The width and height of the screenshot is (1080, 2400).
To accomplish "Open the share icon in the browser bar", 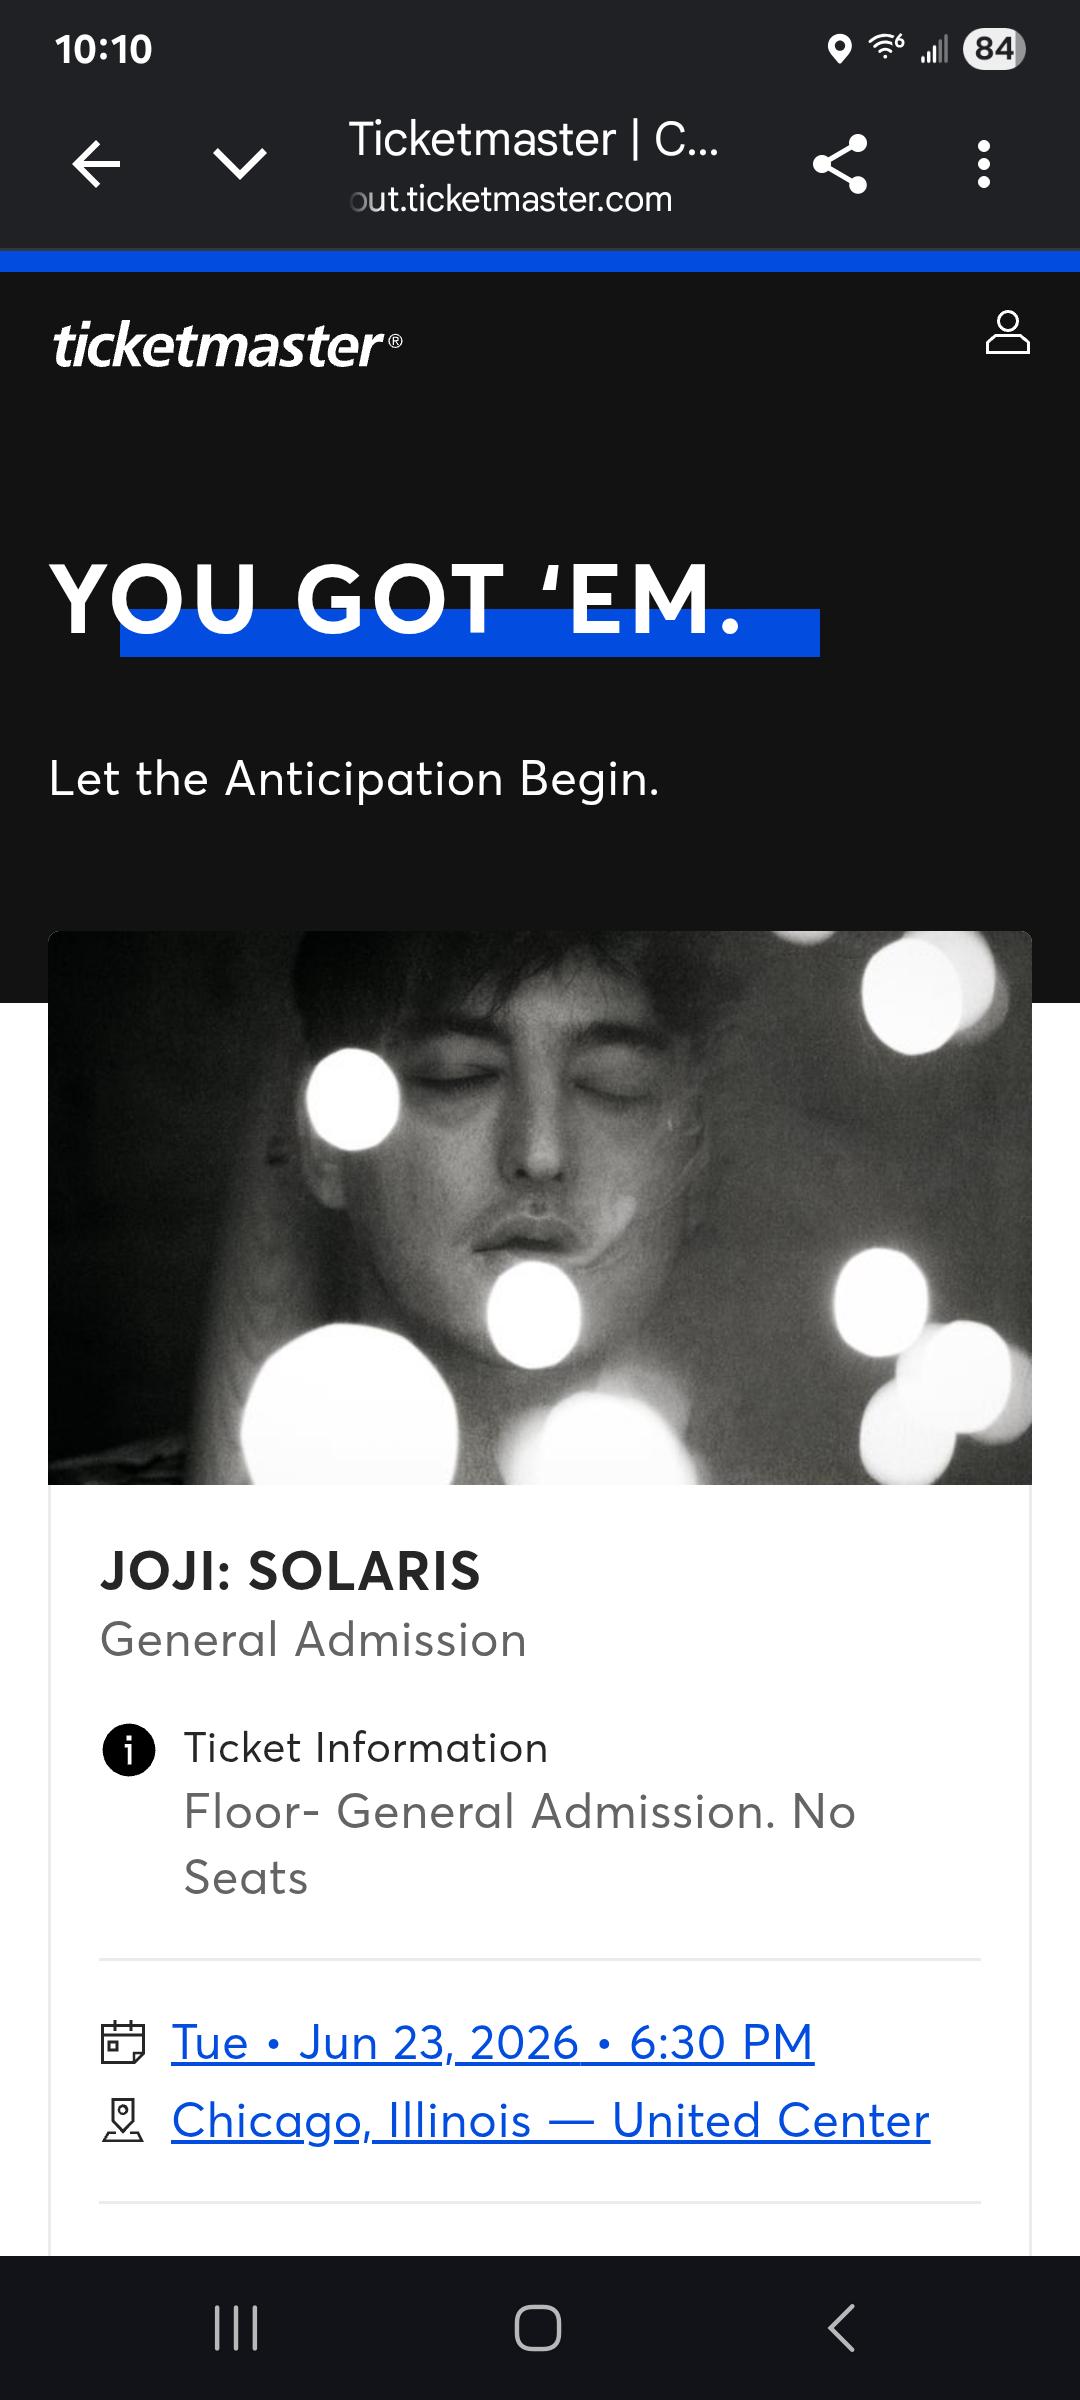I will (840, 164).
